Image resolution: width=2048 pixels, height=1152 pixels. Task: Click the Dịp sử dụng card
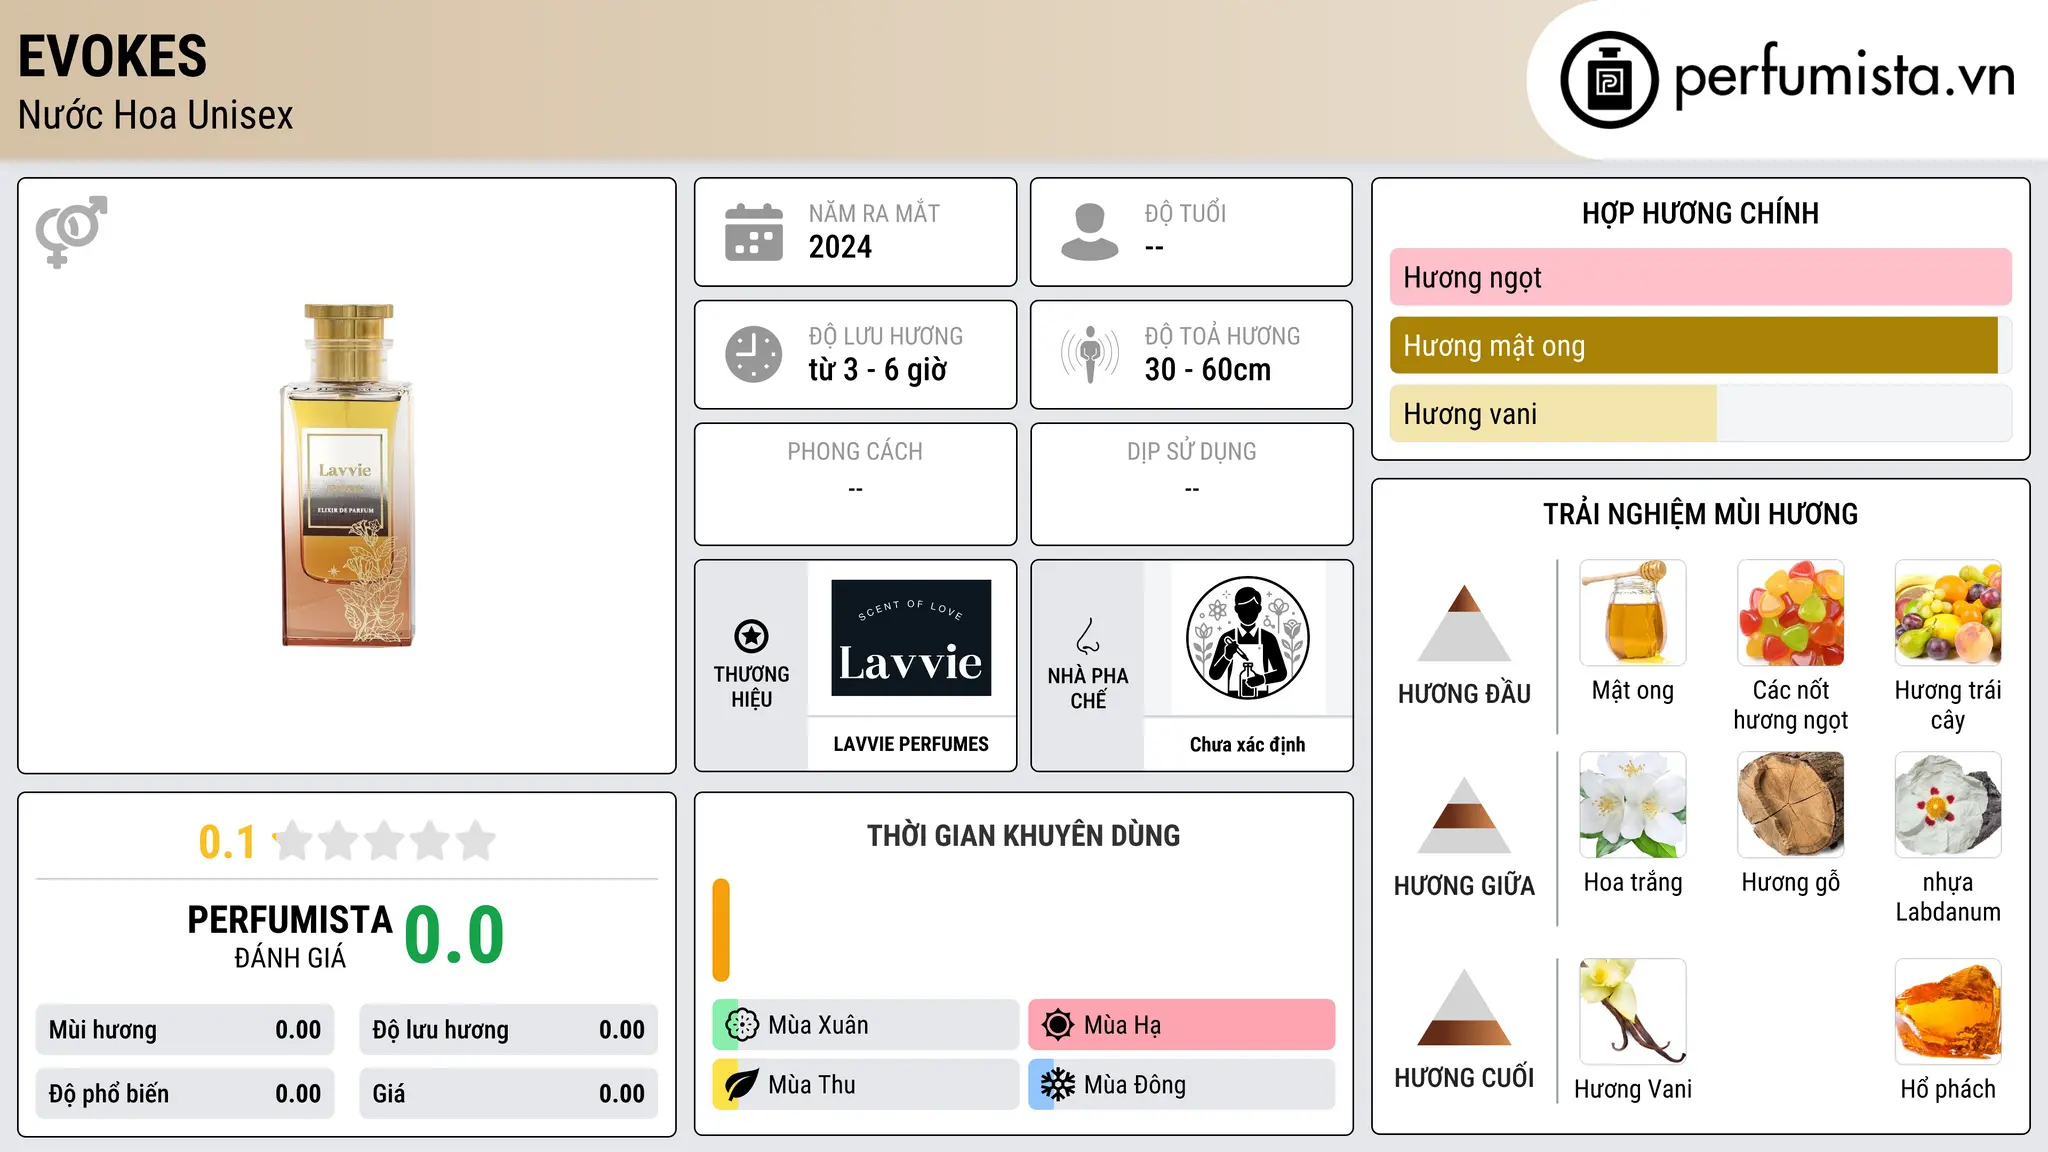pyautogui.click(x=1192, y=484)
